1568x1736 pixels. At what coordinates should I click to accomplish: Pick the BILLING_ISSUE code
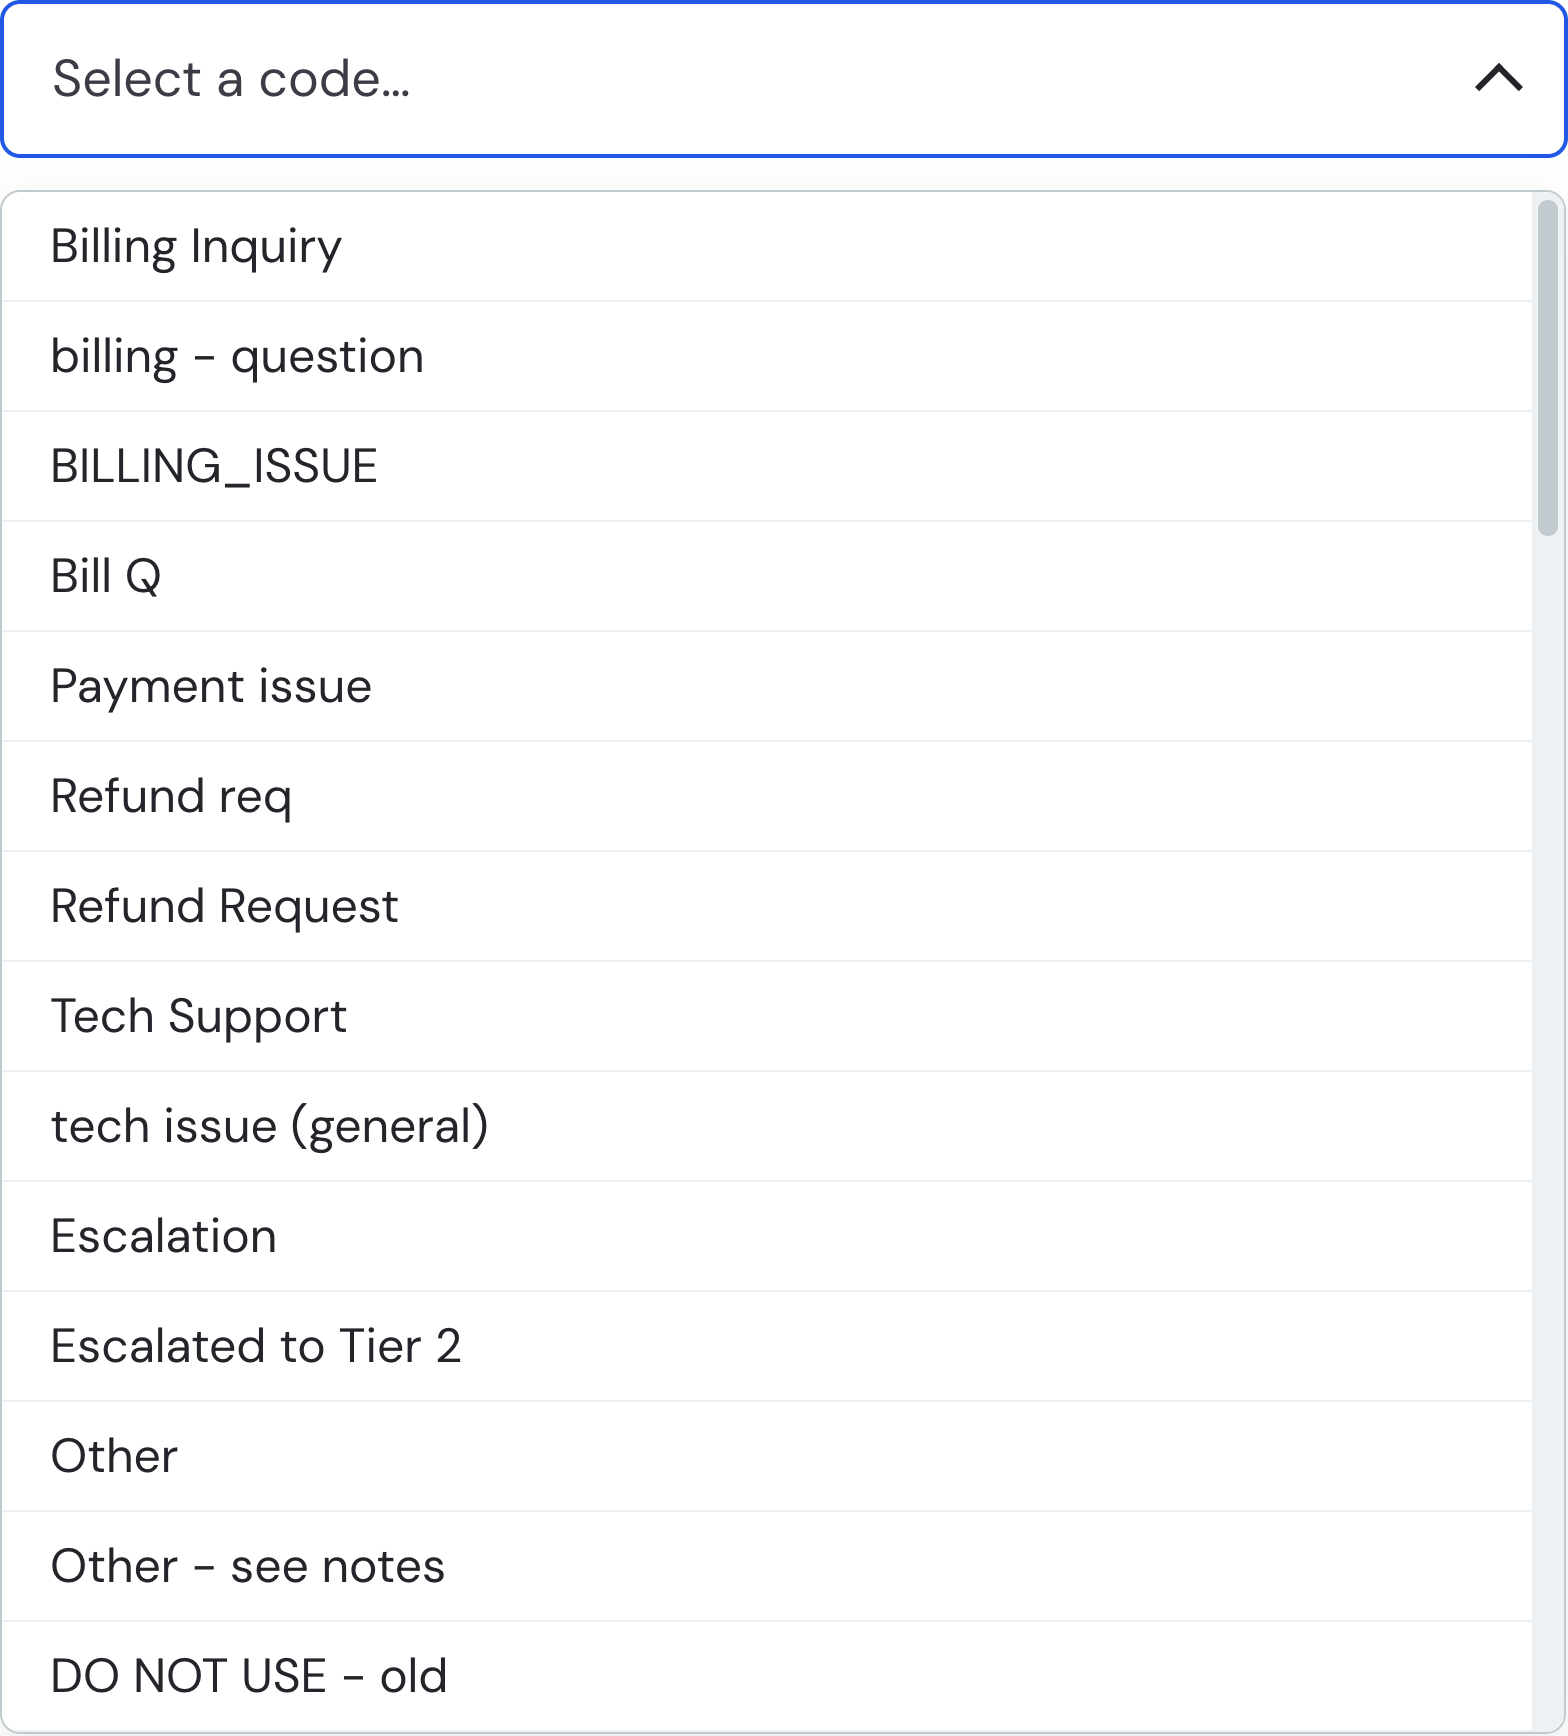tap(767, 466)
